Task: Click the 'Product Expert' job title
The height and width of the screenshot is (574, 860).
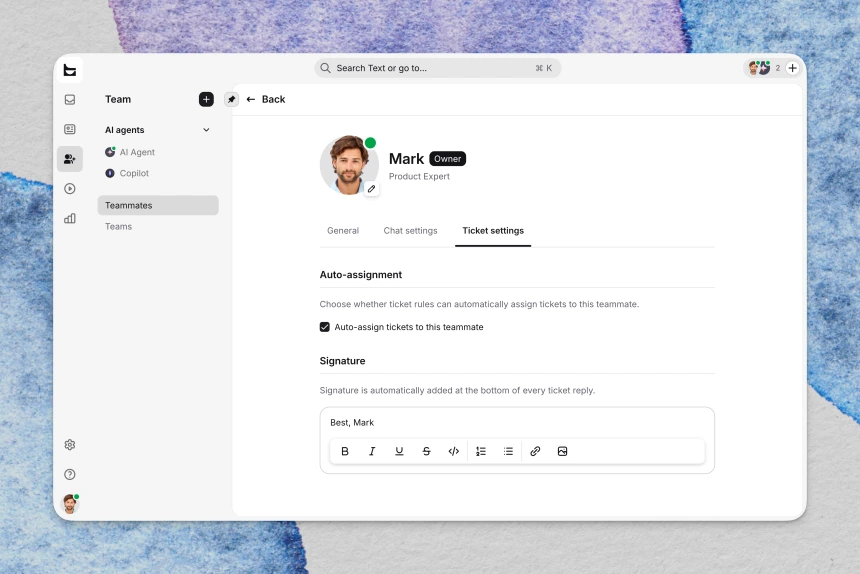Action: tap(419, 177)
